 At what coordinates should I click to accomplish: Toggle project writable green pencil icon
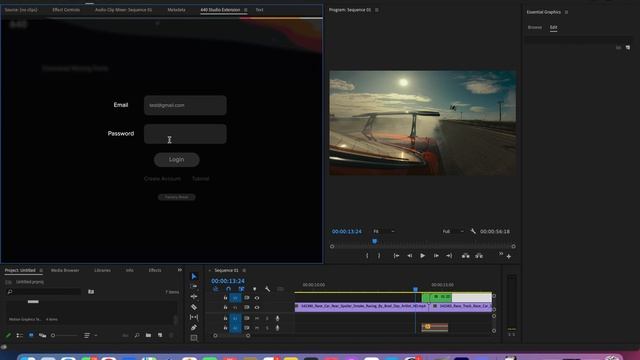[7, 335]
